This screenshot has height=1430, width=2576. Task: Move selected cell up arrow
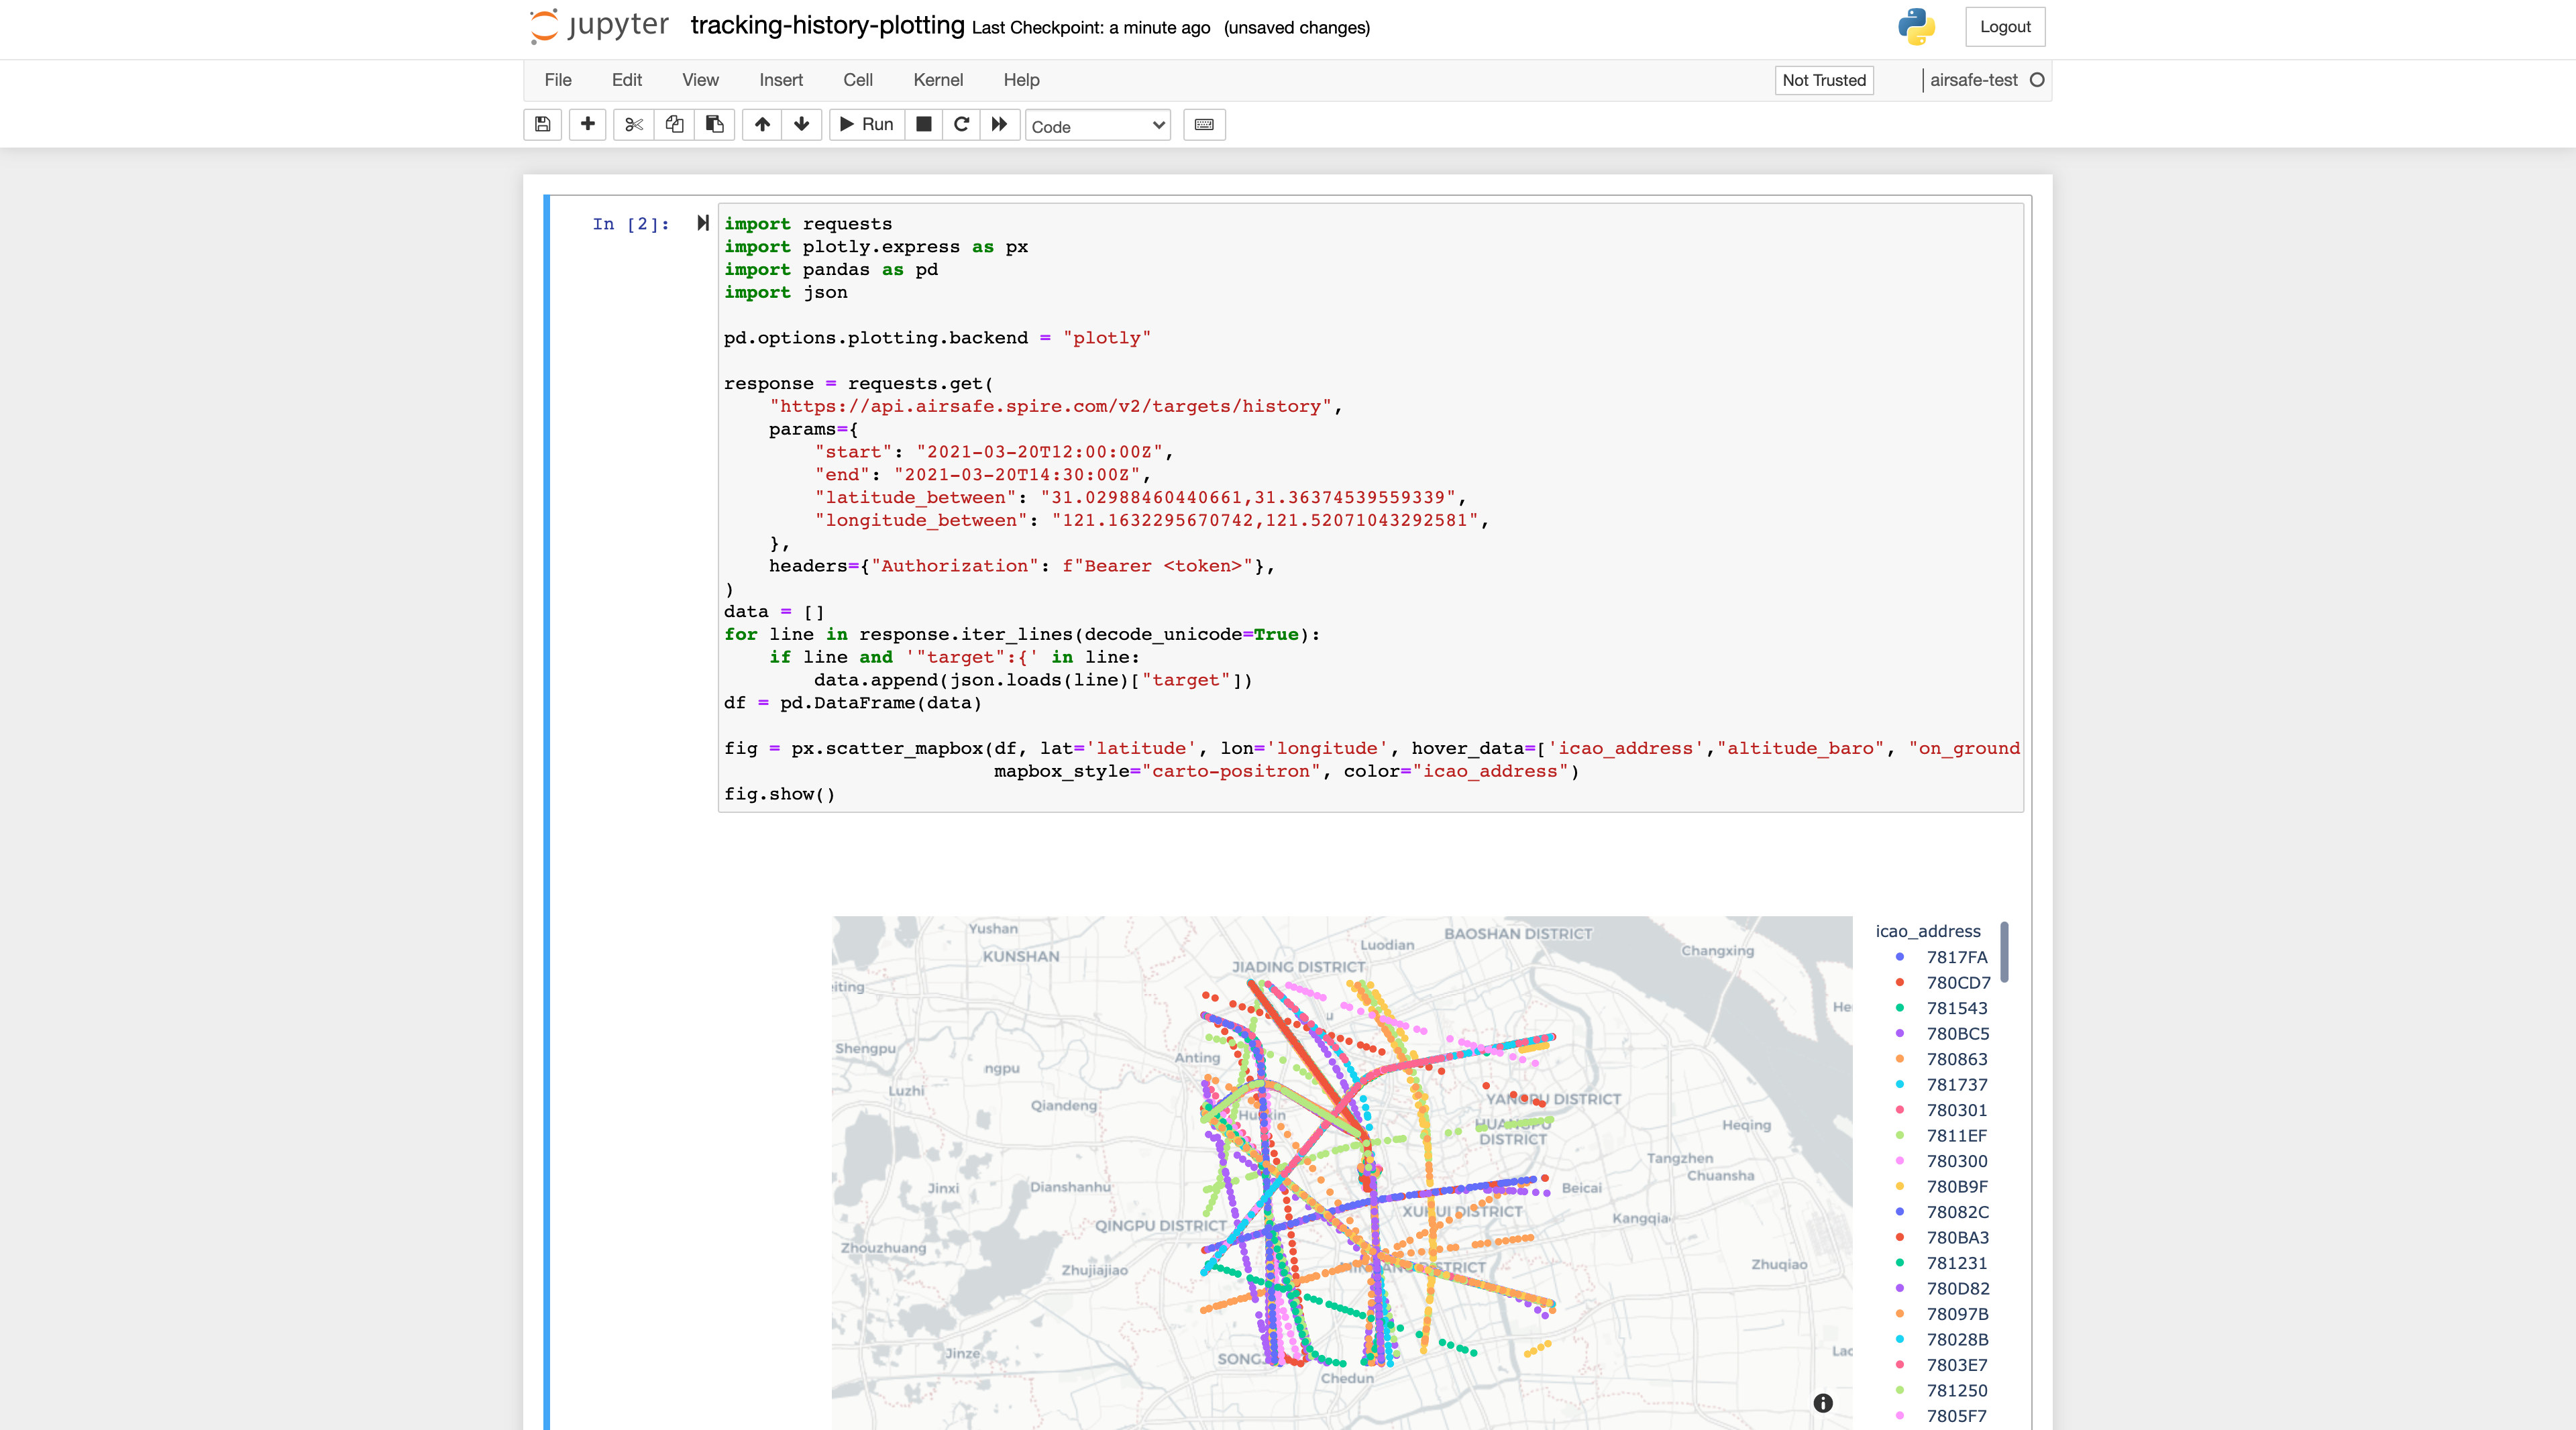pyautogui.click(x=762, y=125)
